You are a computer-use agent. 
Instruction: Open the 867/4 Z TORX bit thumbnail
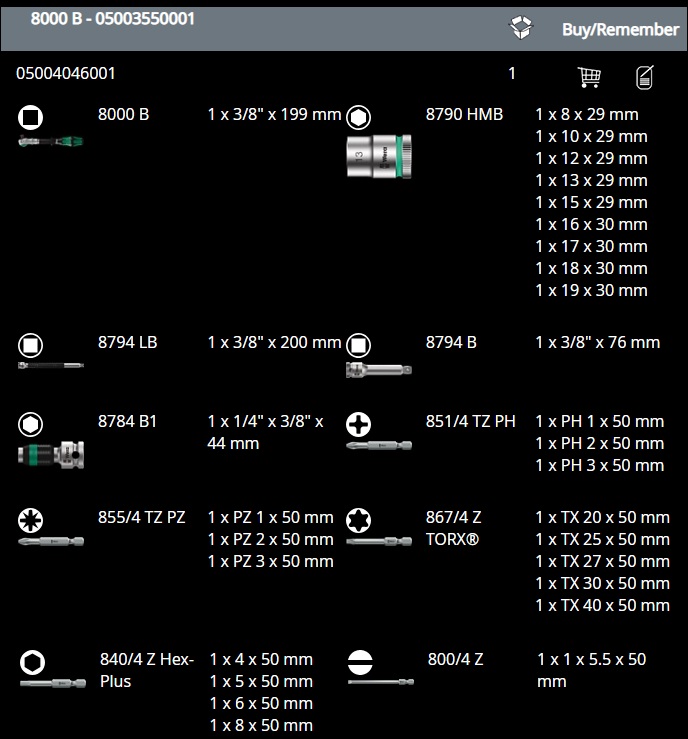[379, 542]
